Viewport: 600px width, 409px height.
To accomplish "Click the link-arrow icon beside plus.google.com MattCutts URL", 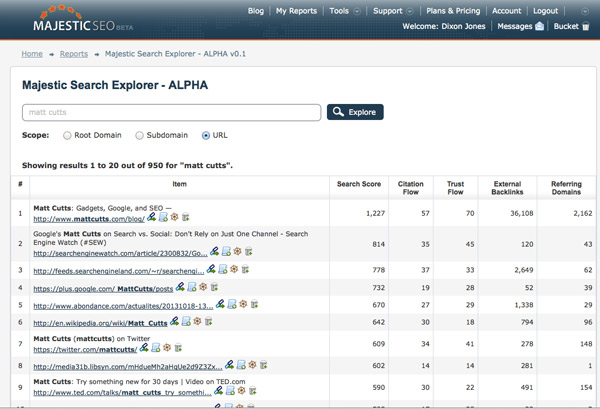I will click(x=180, y=287).
